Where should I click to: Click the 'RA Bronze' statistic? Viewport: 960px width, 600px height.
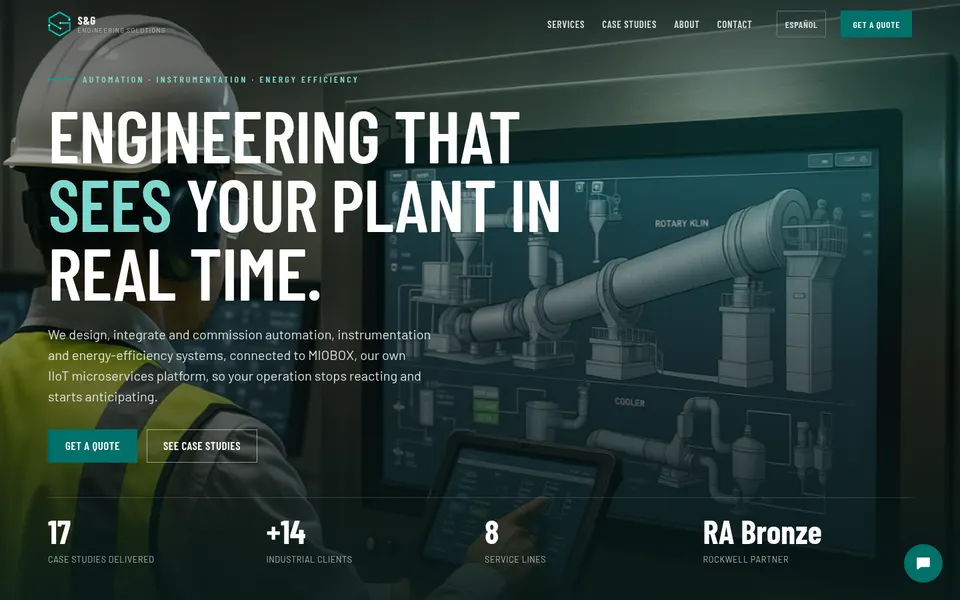point(762,533)
